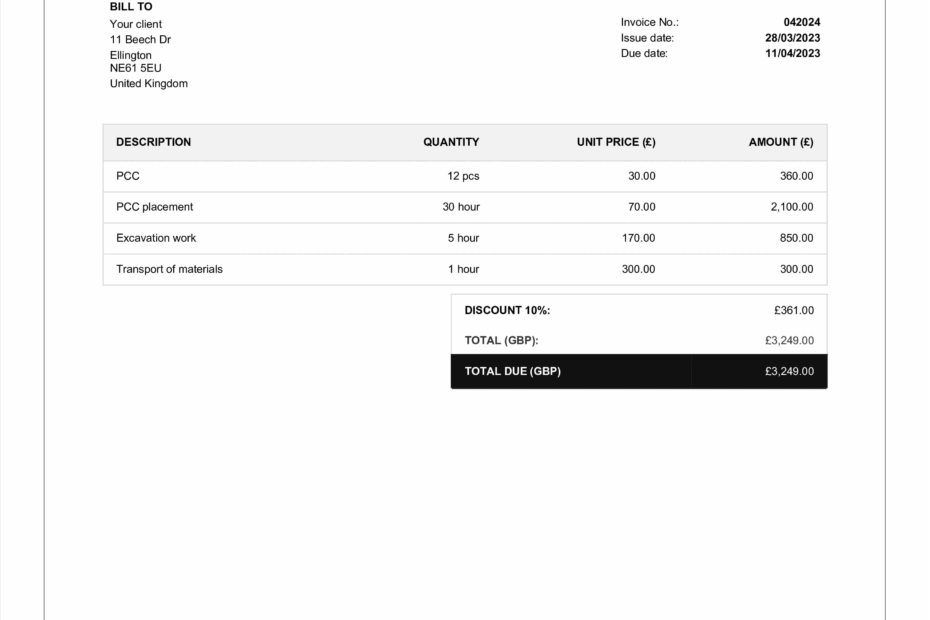Click the issue date 28/03/2023

click(x=792, y=37)
